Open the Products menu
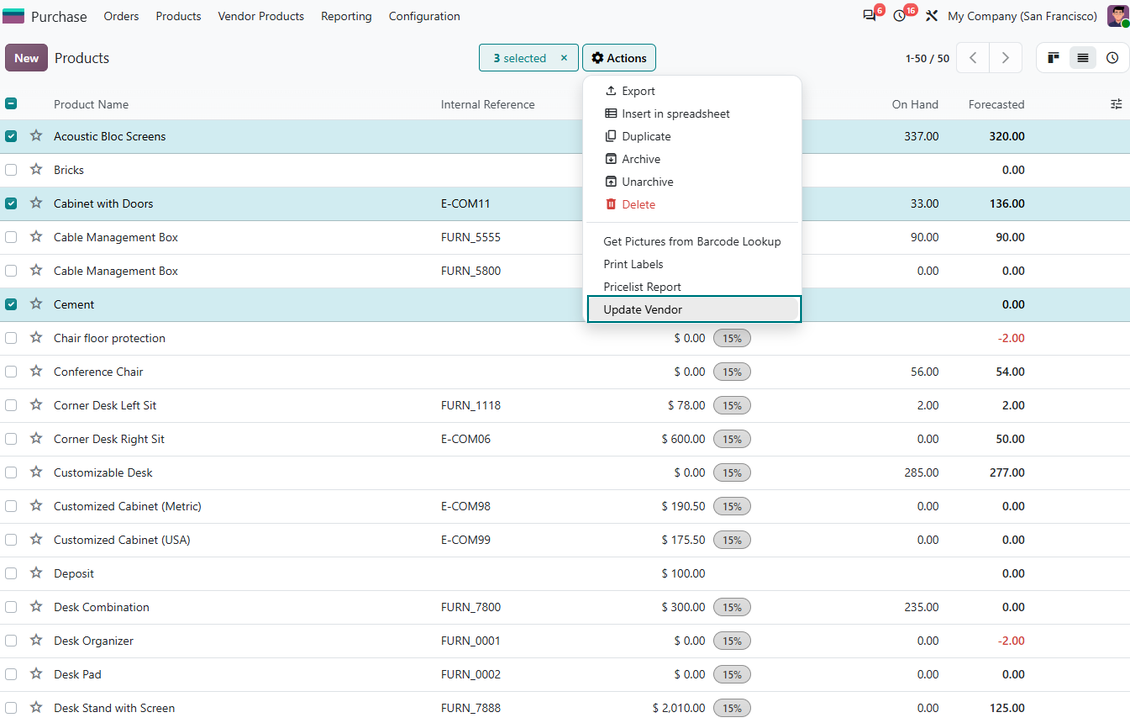This screenshot has height=723, width=1130. (178, 16)
